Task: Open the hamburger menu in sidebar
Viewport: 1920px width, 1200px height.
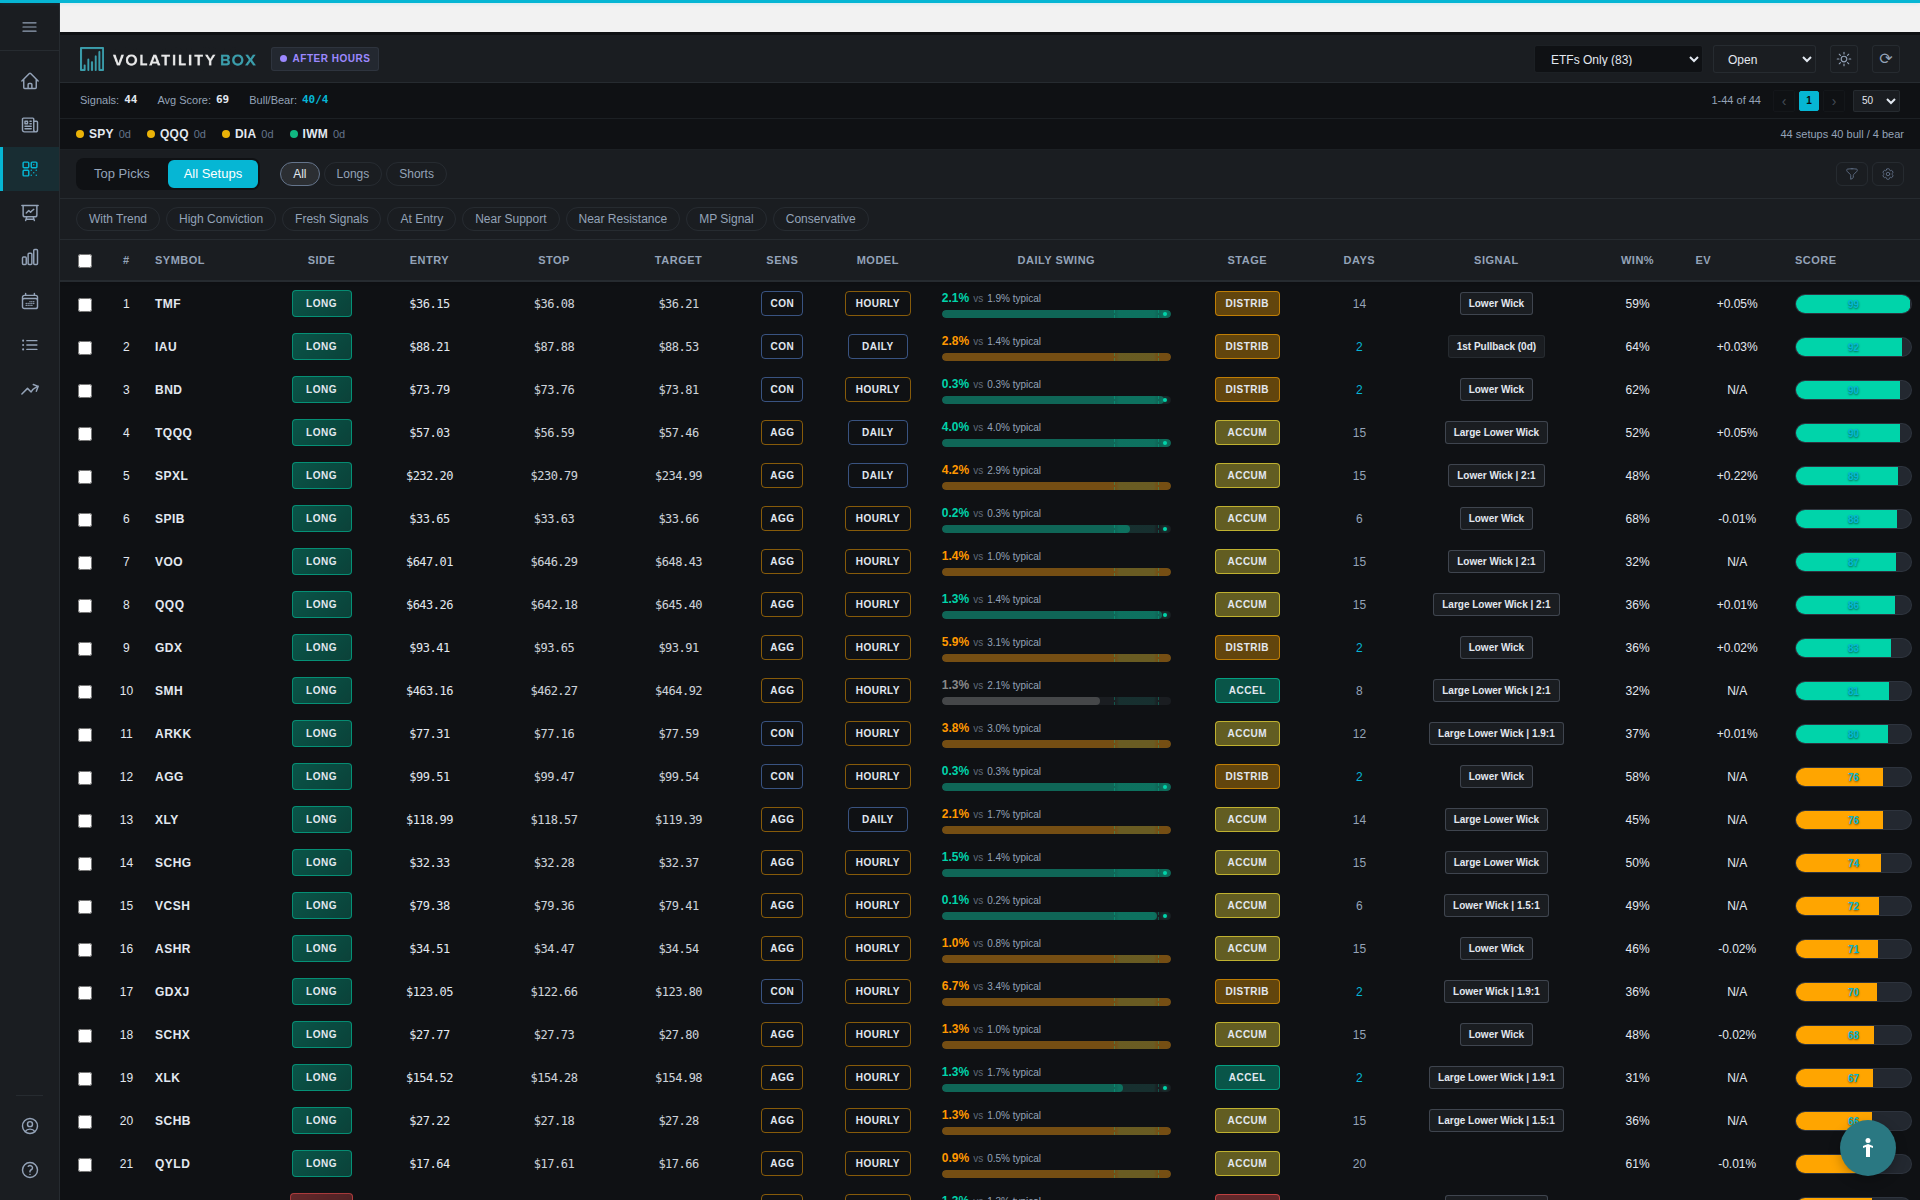Action: (30, 27)
